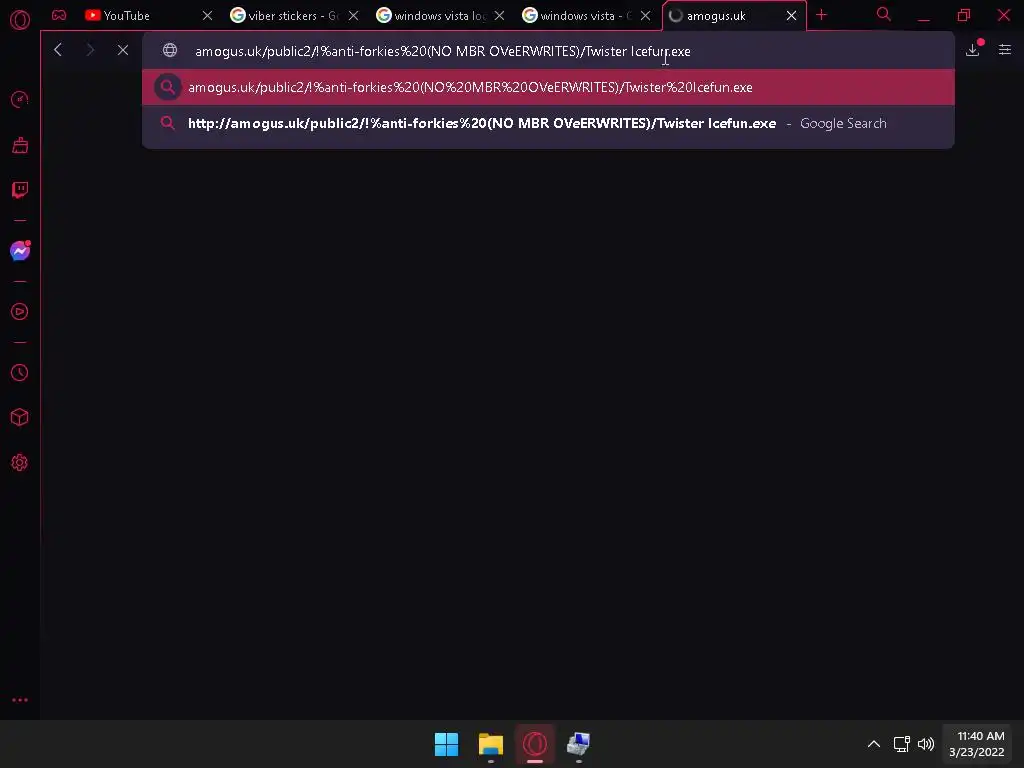Show hidden tray icons chevron

874,744
